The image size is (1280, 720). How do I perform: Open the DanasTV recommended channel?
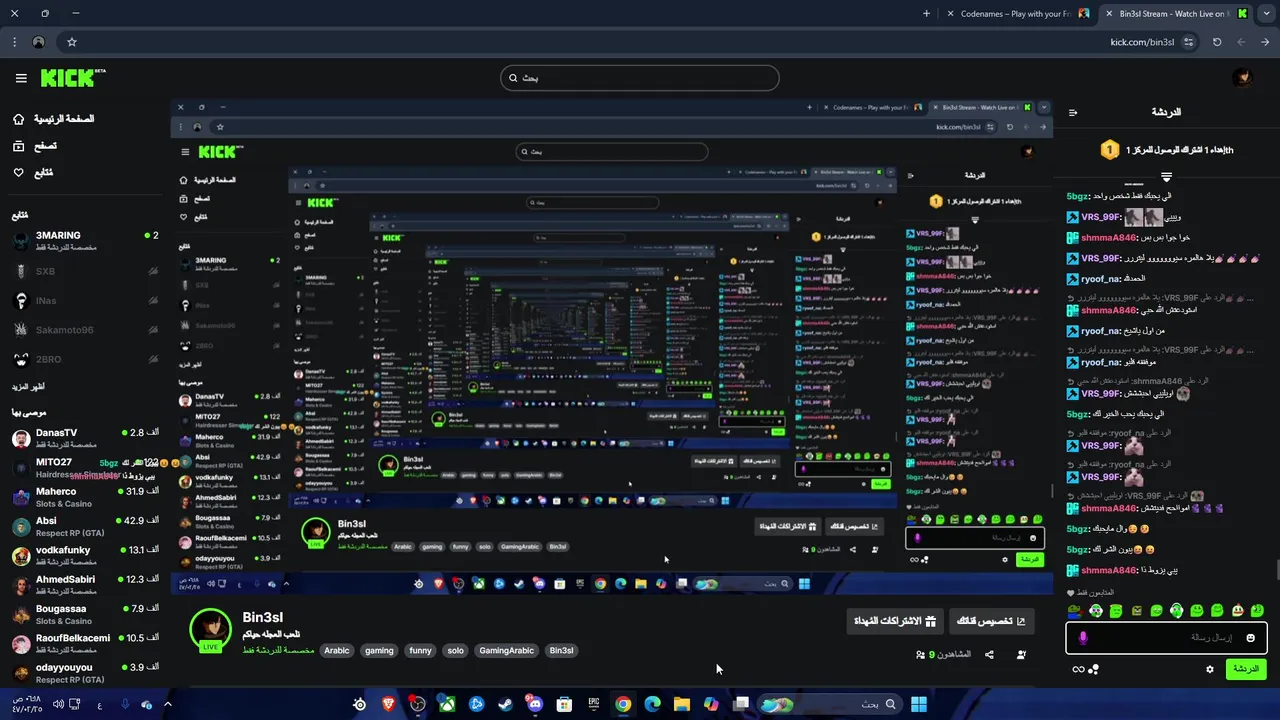(x=85, y=438)
